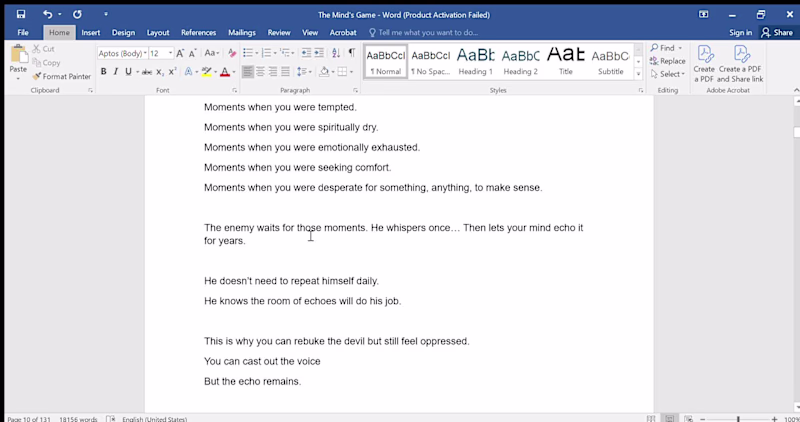Apply red font color
Image resolution: width=800 pixels, height=422 pixels.
225,72
